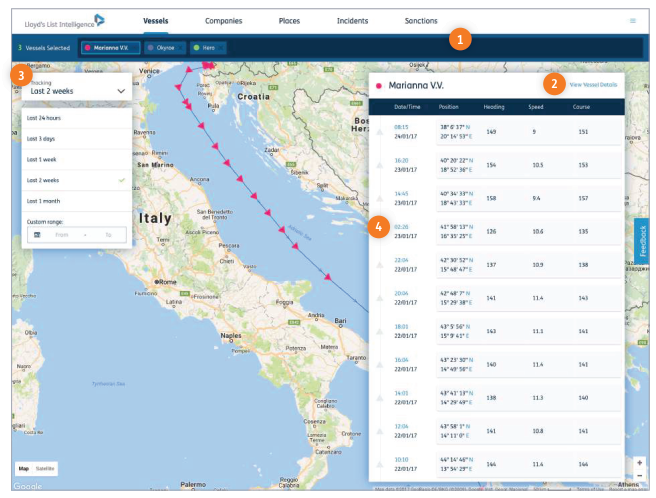Choose Last 24 hours tracking option

(x=77, y=118)
